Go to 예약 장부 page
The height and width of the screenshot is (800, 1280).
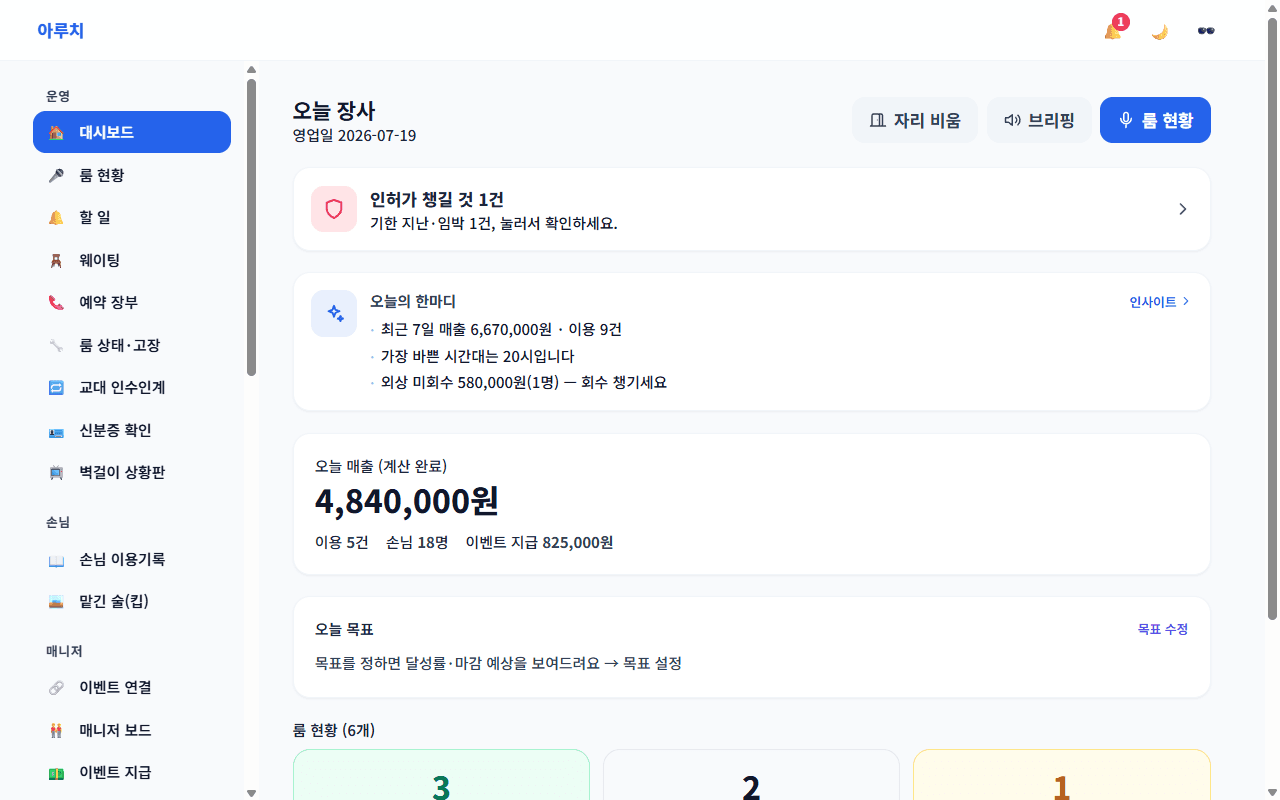(x=132, y=302)
